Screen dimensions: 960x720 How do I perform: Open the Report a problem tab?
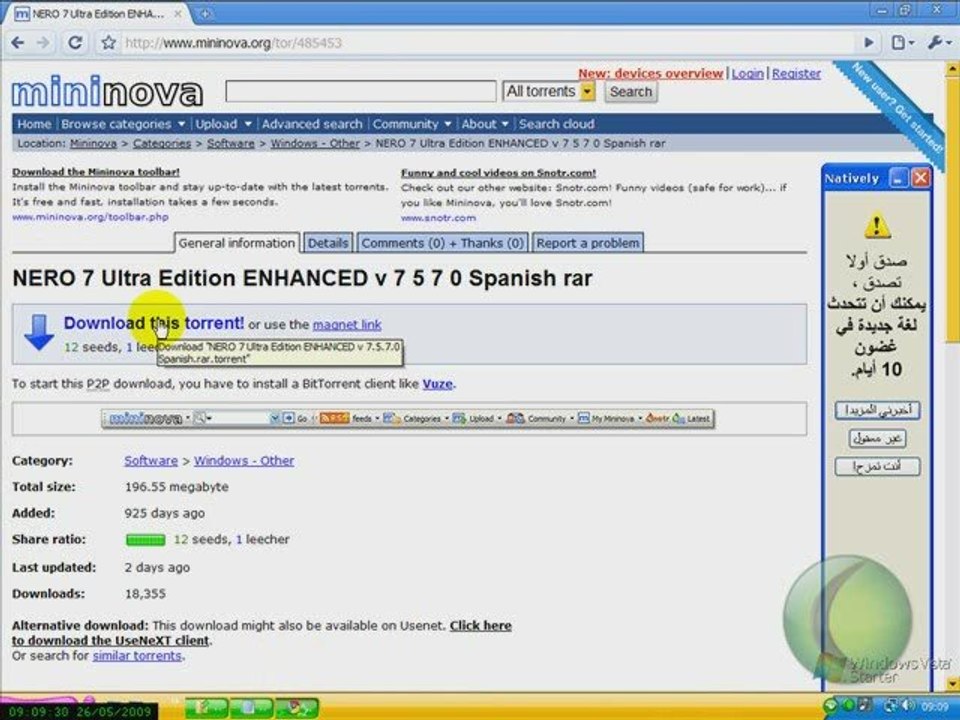588,243
